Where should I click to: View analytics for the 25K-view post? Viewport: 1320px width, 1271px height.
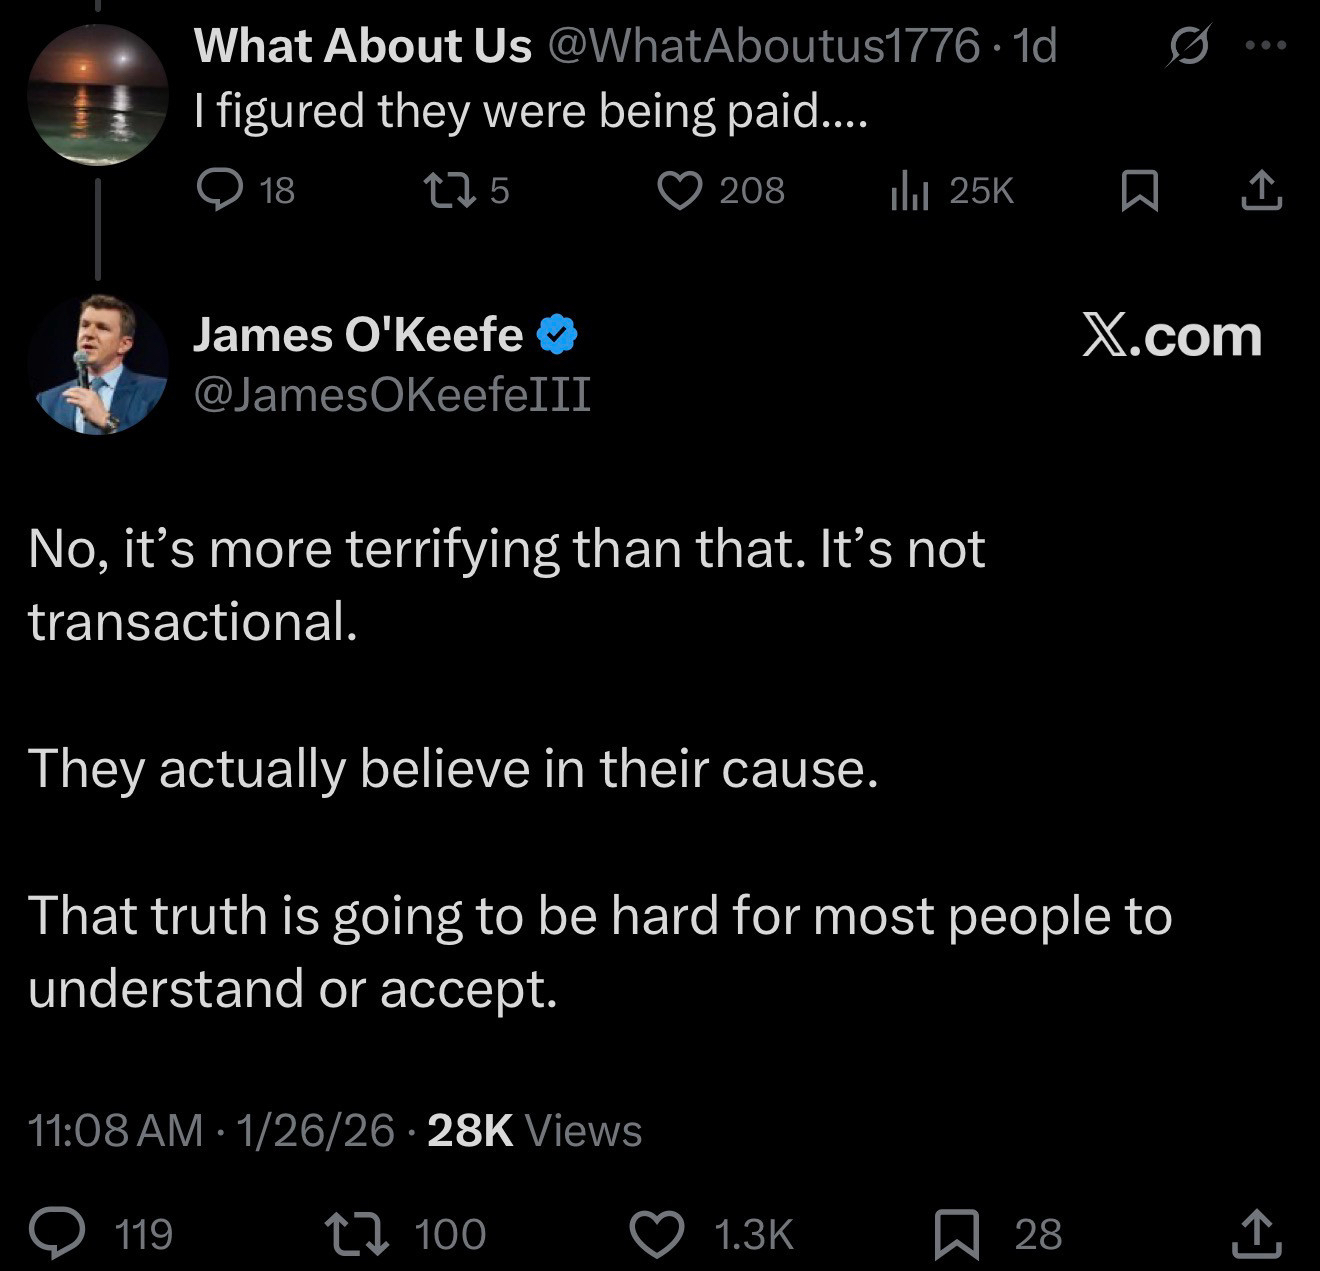[910, 189]
